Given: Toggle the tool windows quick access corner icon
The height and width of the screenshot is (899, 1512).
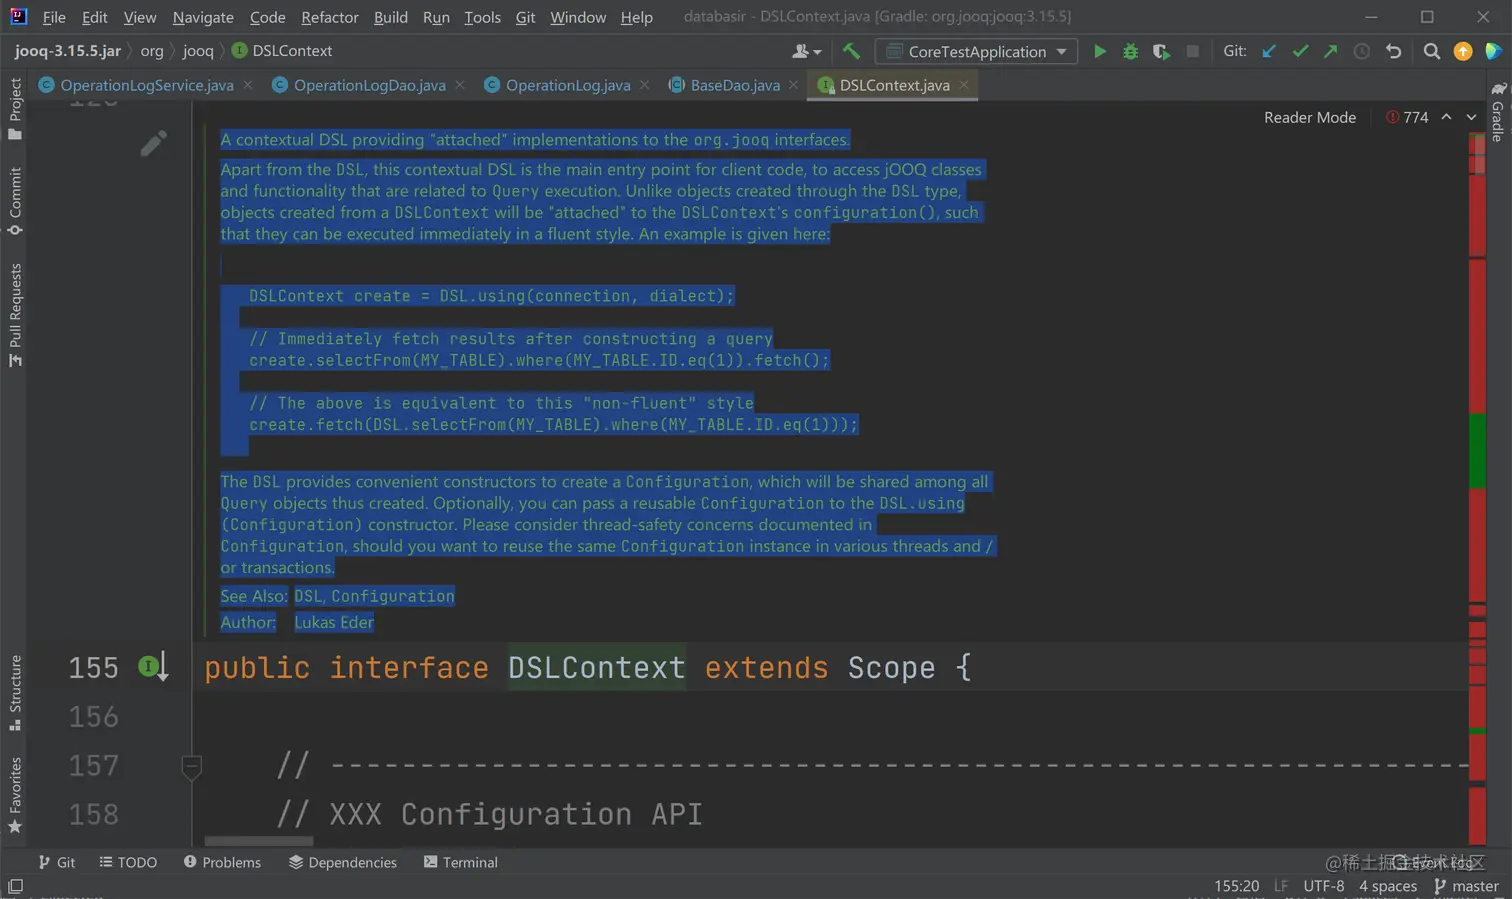Looking at the screenshot, I should point(15,886).
